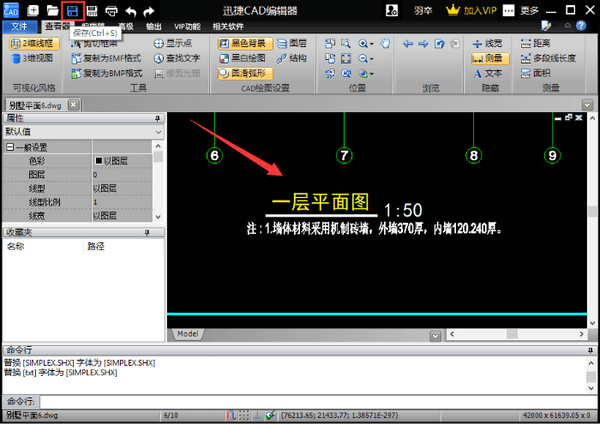Click the 命令行 input field
This screenshot has height=424, width=600.
[318, 401]
